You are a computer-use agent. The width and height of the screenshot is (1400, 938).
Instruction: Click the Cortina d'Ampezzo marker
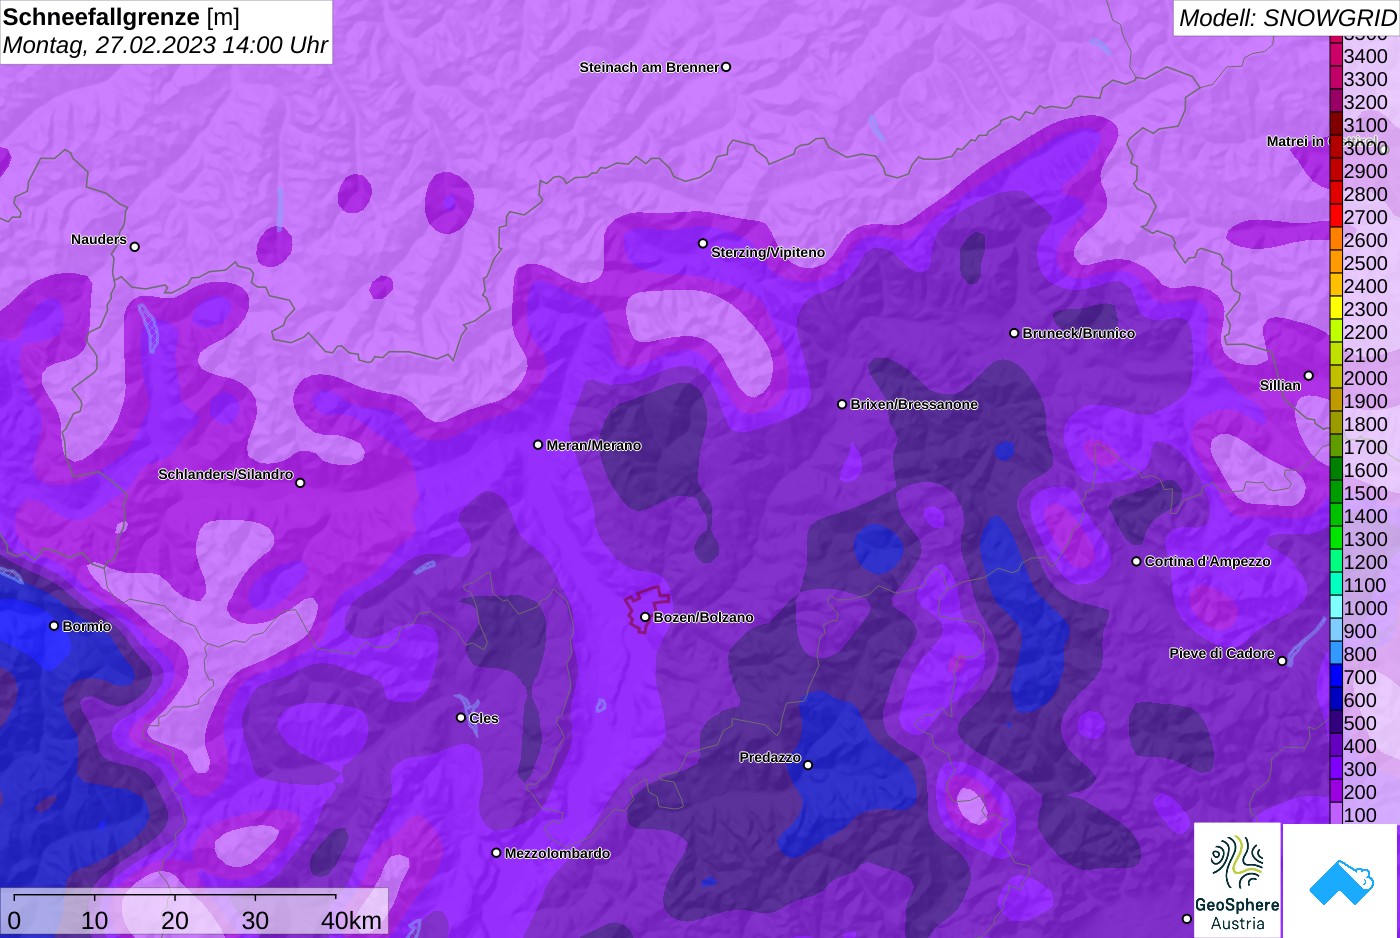tap(1136, 561)
